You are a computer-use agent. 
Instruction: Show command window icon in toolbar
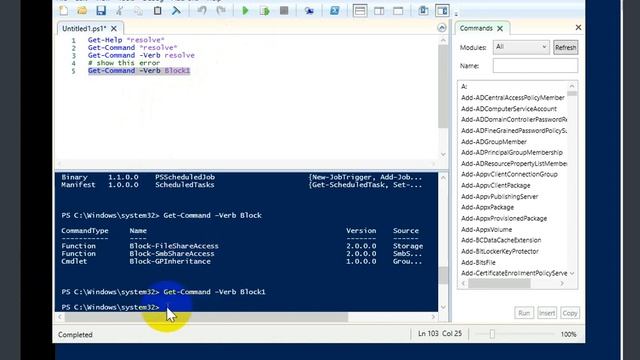pyautogui.click(x=423, y=10)
